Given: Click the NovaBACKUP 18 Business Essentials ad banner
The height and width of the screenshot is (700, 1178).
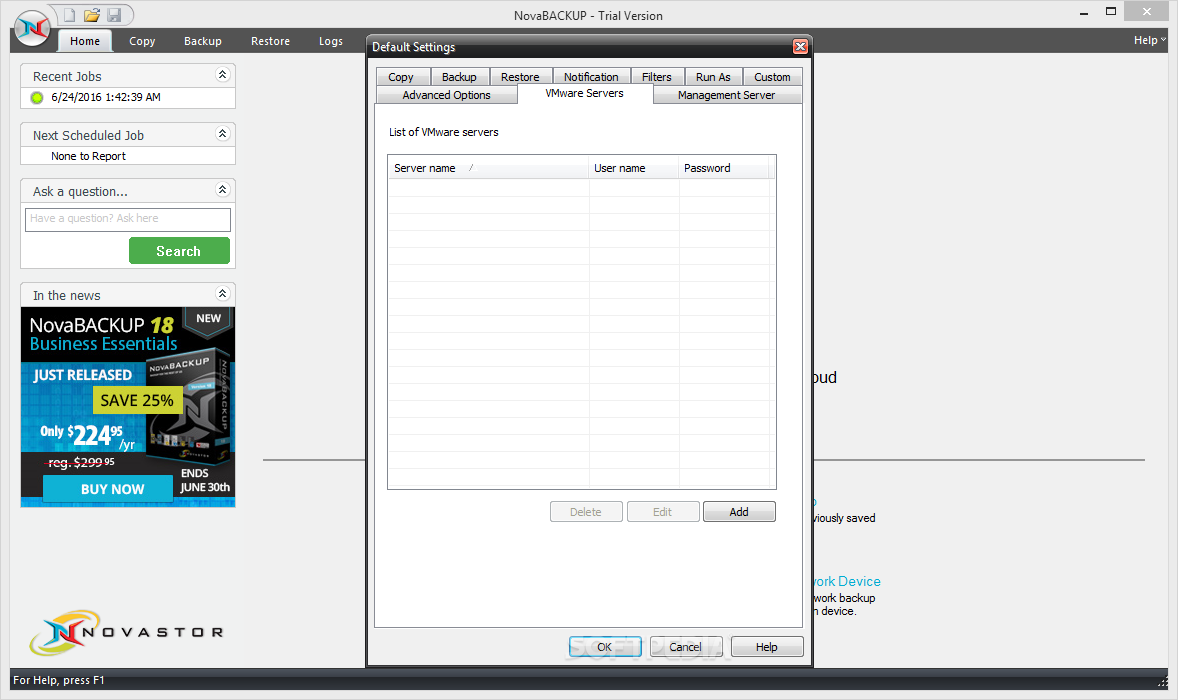Looking at the screenshot, I should (x=128, y=407).
